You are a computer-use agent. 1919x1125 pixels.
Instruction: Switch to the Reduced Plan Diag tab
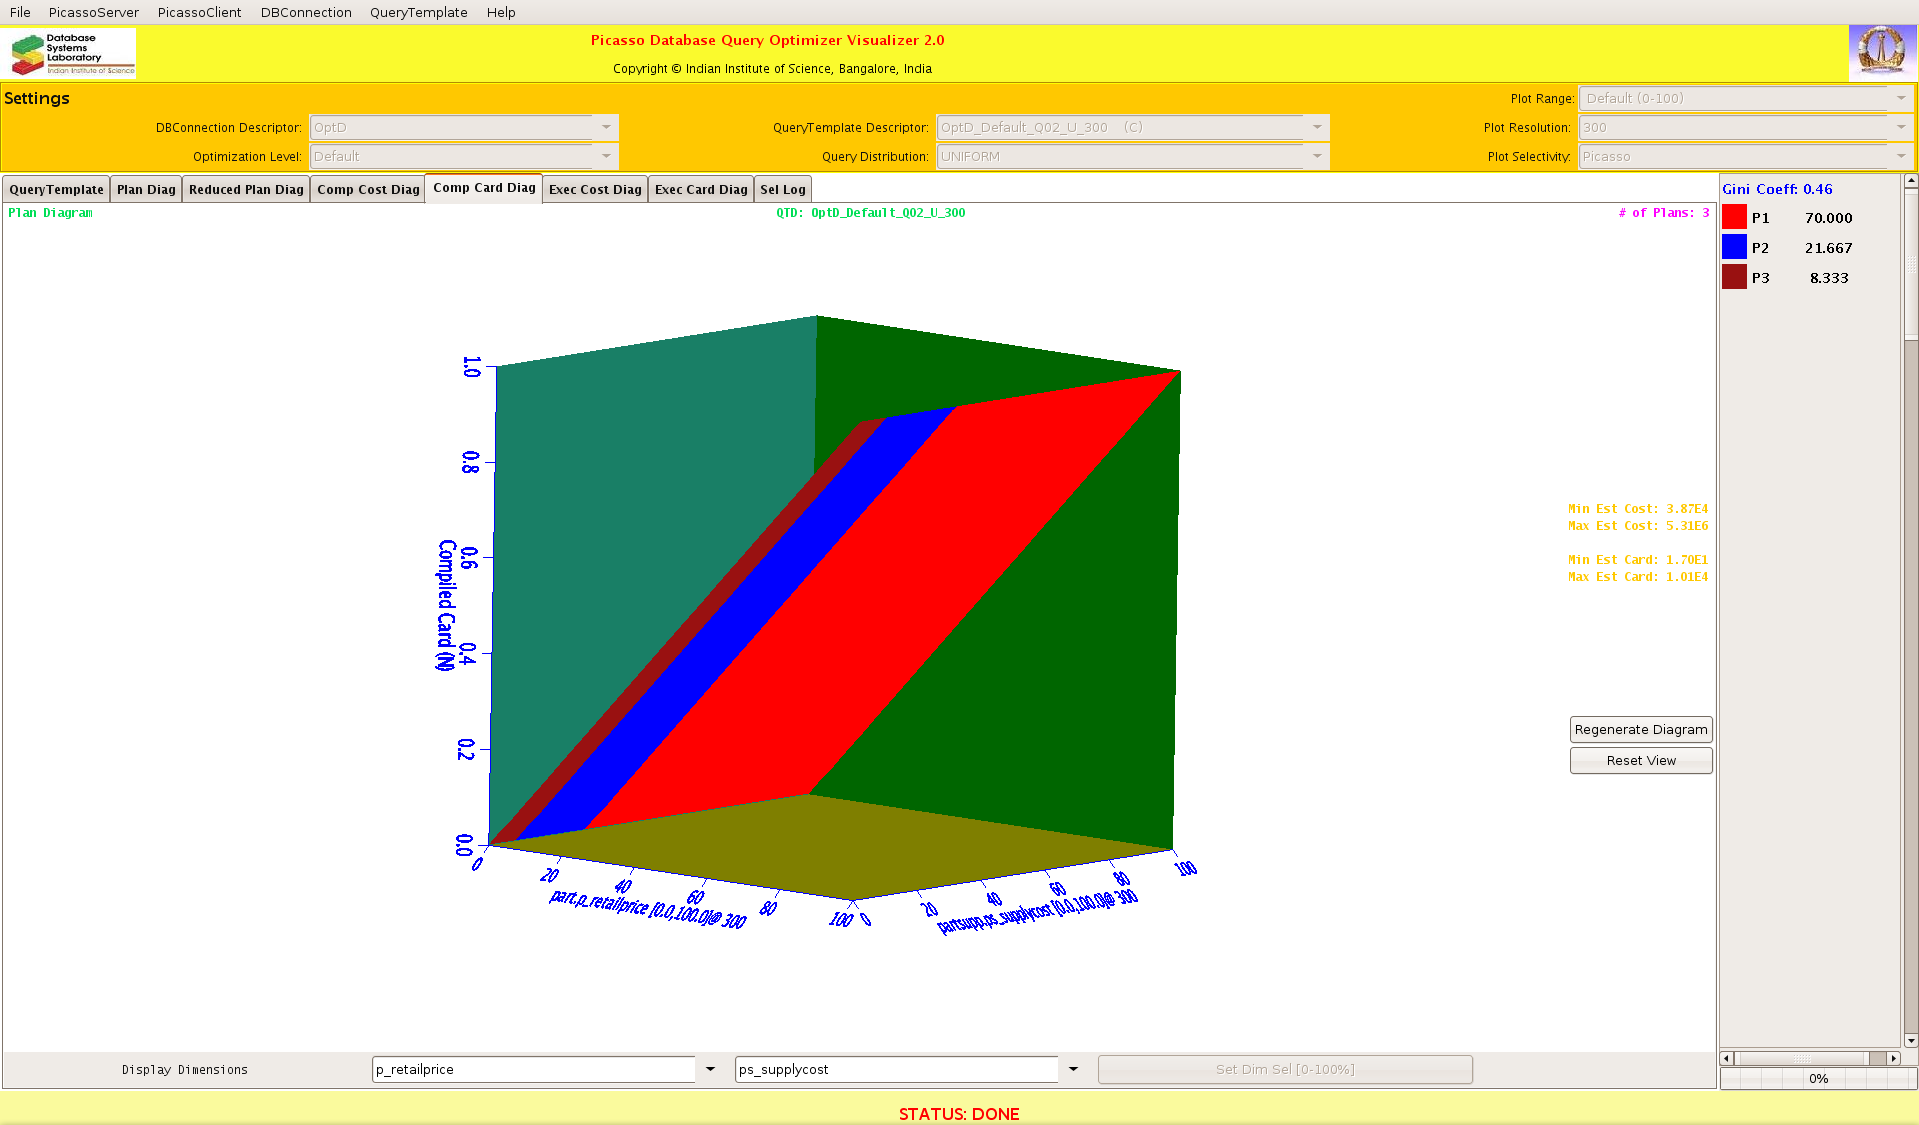[x=246, y=190]
